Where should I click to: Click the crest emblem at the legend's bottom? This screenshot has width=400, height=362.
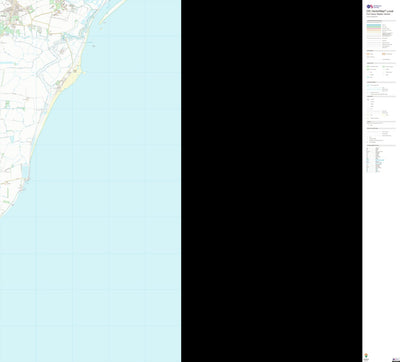366,356
